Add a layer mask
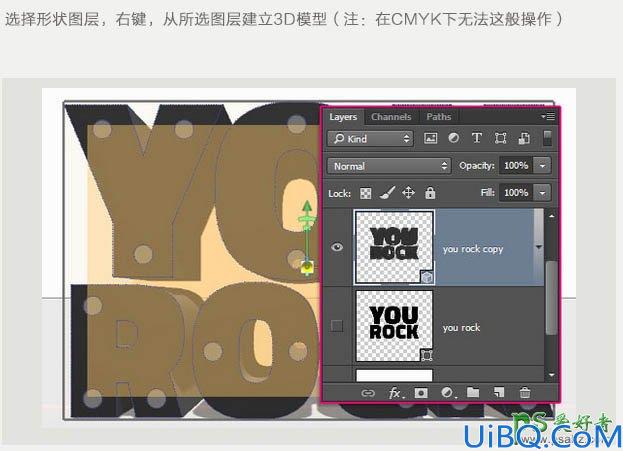 click(x=421, y=393)
